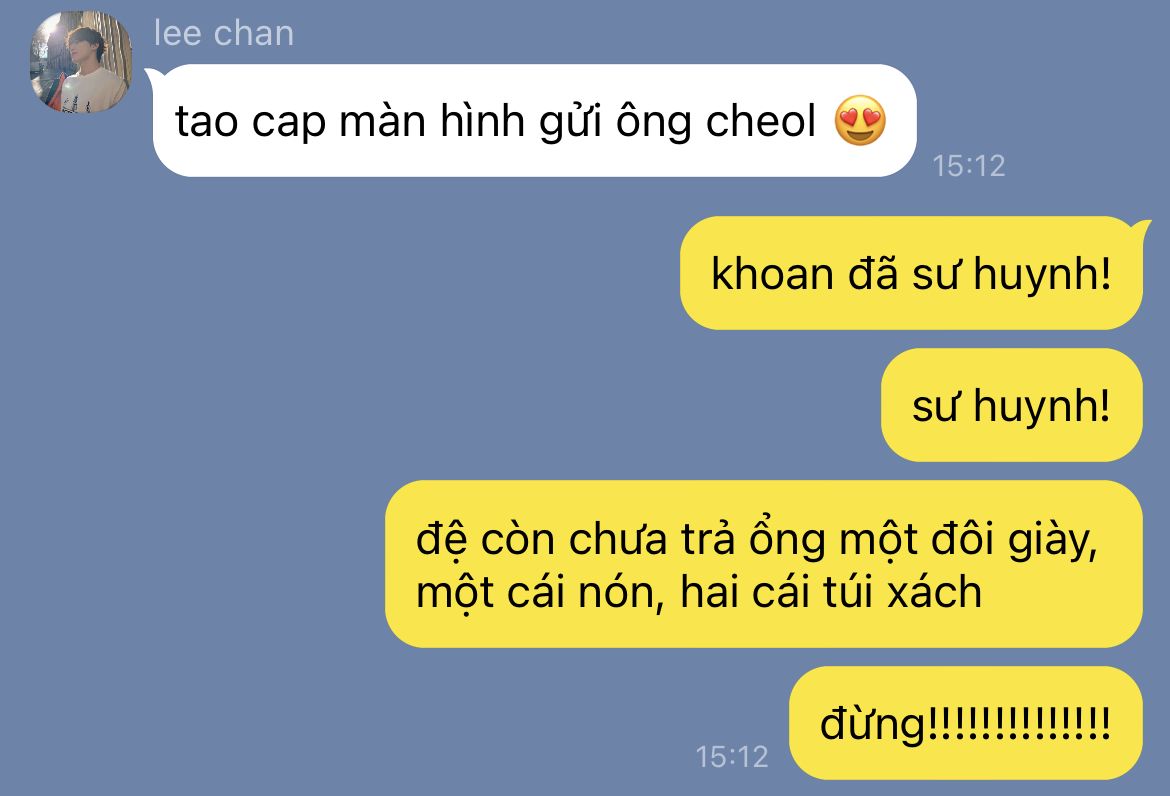The width and height of the screenshot is (1170, 796).
Task: Open lee chan's profile avatar photo
Action: point(81,62)
